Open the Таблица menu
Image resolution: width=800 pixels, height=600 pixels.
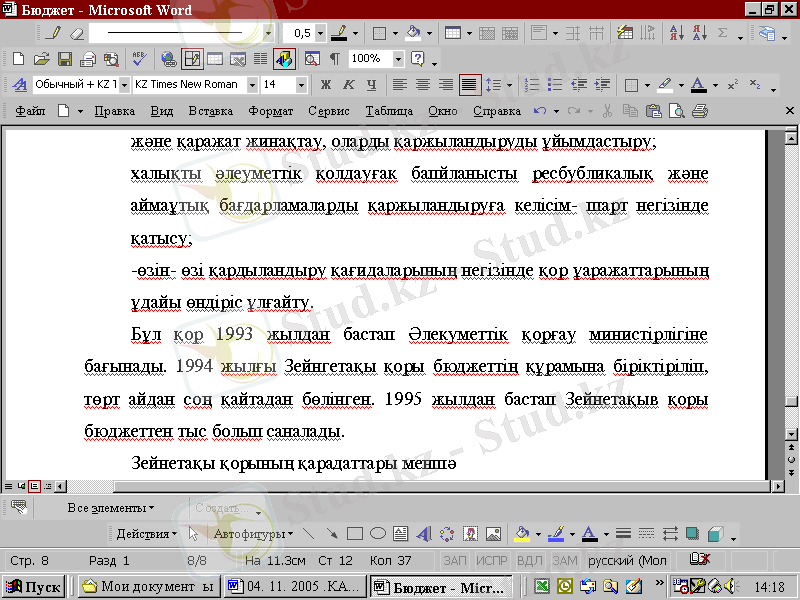389,111
